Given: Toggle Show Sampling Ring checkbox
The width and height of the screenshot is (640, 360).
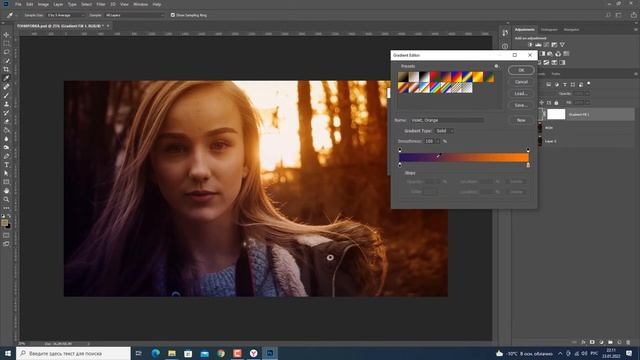Looking at the screenshot, I should pyautogui.click(x=173, y=15).
